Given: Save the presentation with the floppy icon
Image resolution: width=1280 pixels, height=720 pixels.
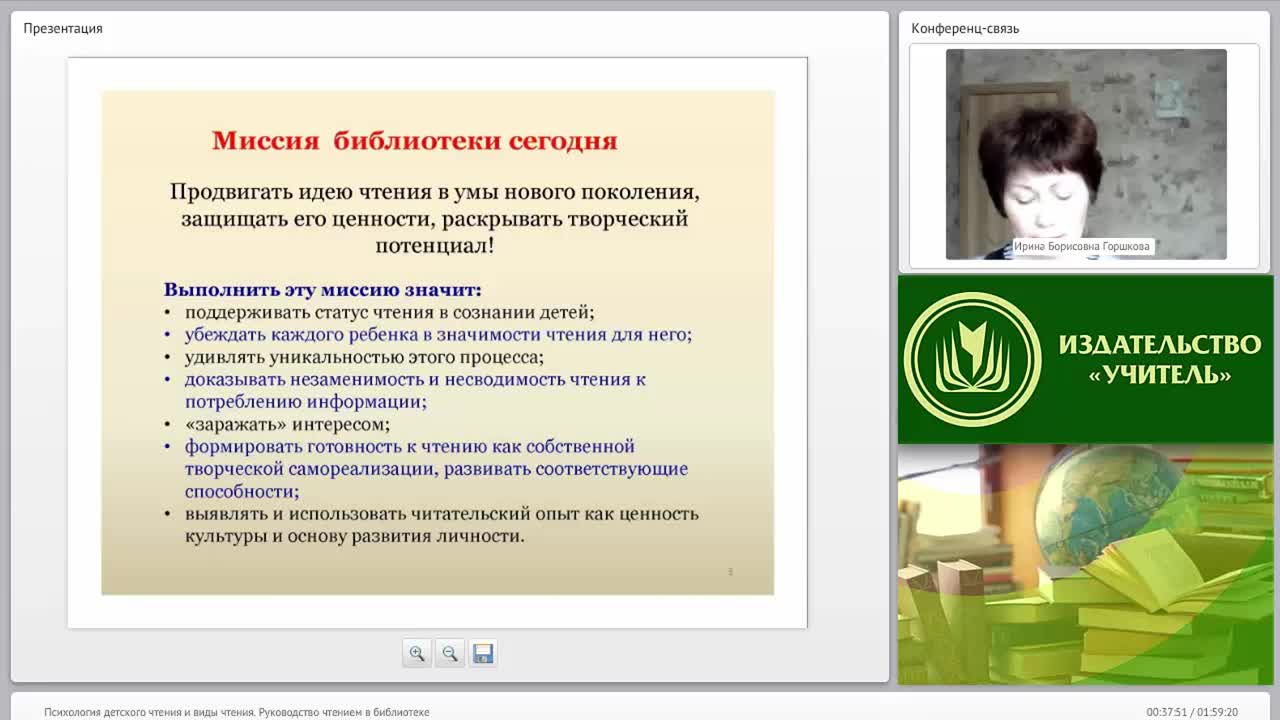Looking at the screenshot, I should (x=483, y=653).
